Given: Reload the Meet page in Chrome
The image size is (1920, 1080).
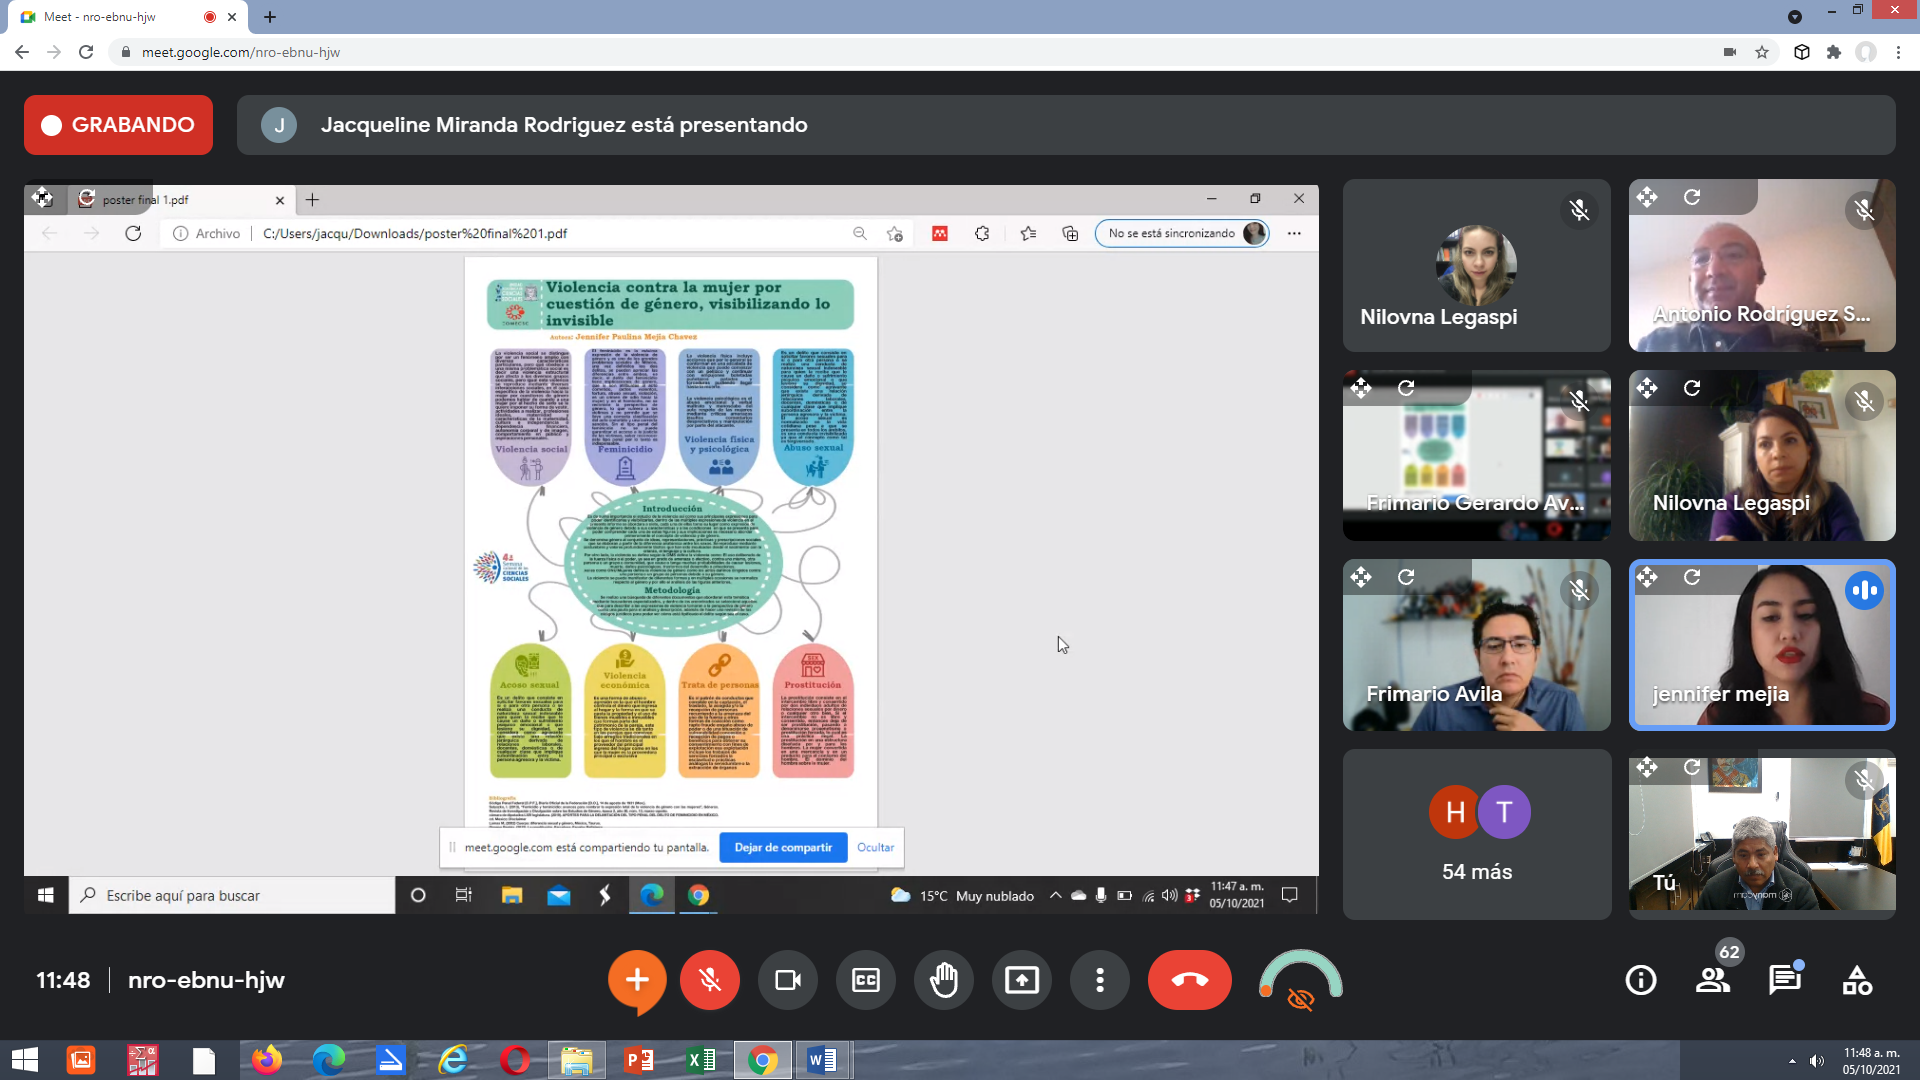Looking at the screenshot, I should 86,52.
